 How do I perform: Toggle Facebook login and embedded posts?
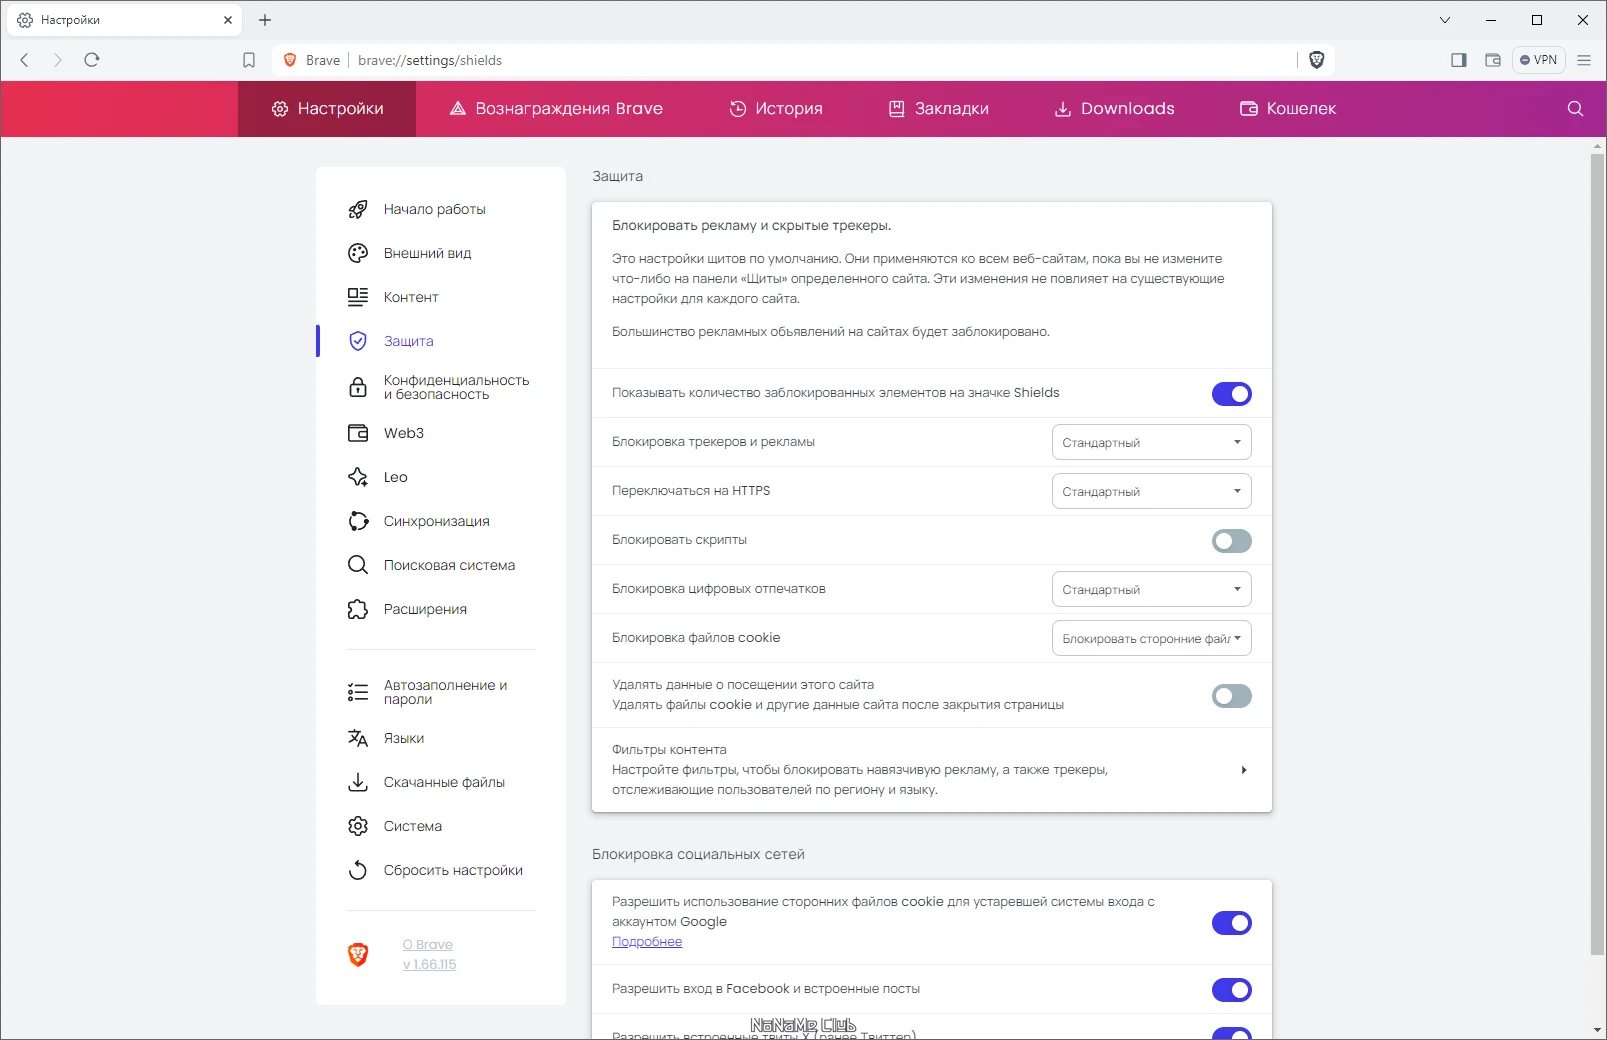click(1231, 990)
